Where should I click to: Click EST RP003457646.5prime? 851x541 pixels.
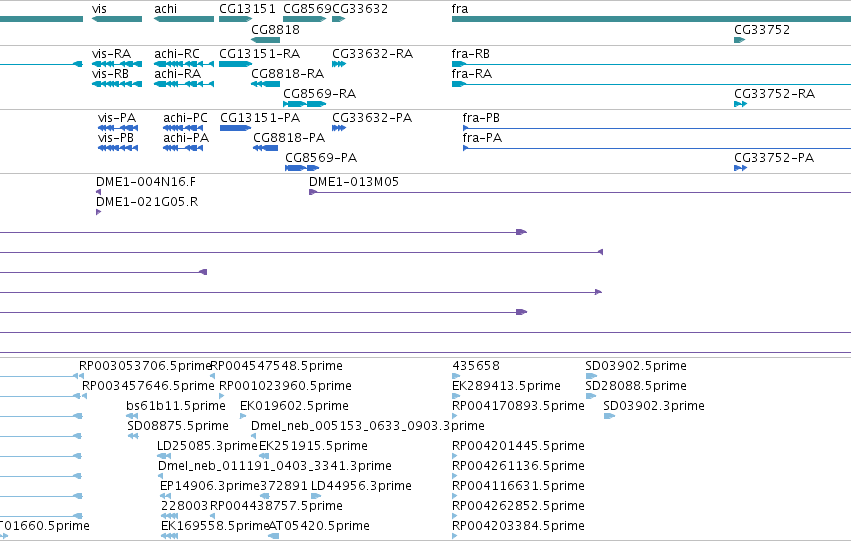click(x=84, y=396)
